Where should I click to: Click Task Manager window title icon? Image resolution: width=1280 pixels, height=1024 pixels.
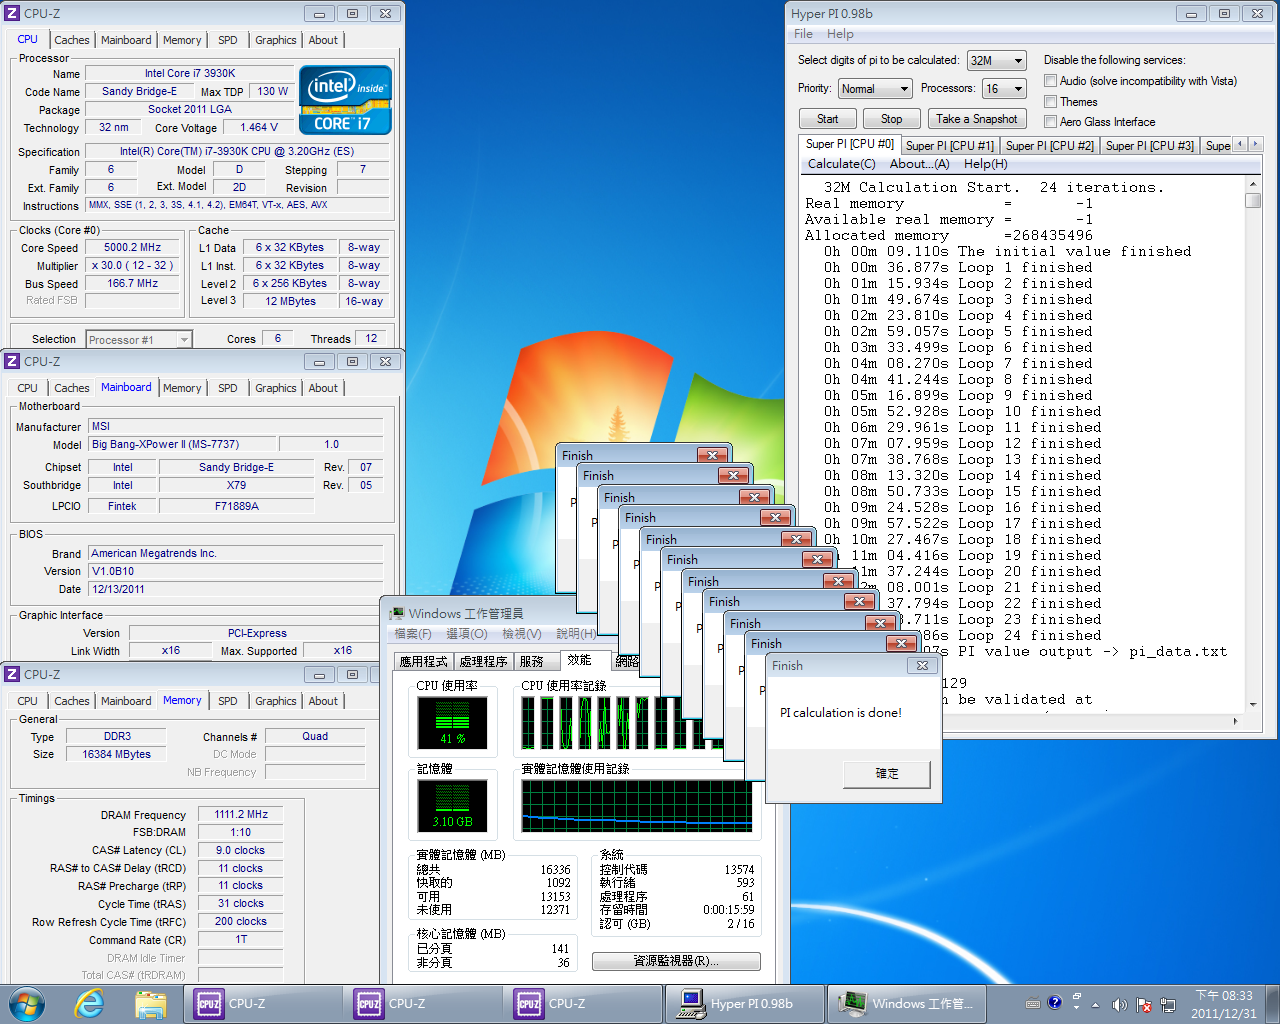(397, 613)
